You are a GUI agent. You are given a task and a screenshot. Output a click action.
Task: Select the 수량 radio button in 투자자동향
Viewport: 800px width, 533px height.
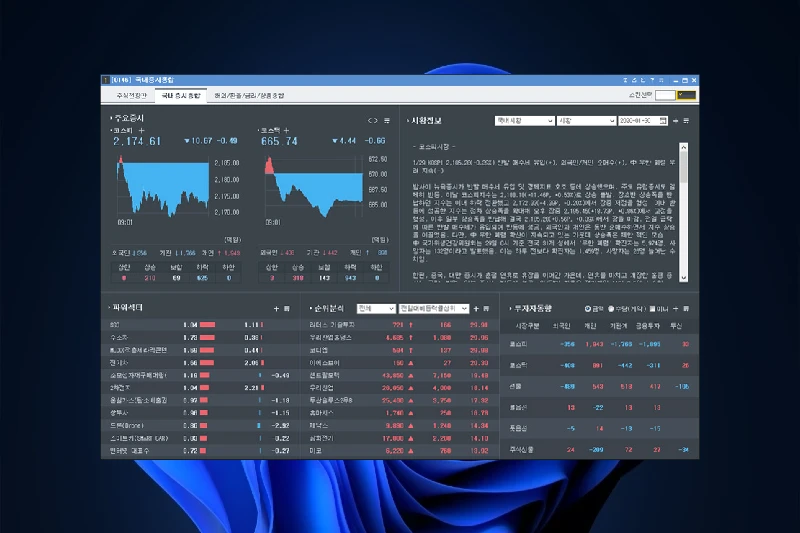610,309
